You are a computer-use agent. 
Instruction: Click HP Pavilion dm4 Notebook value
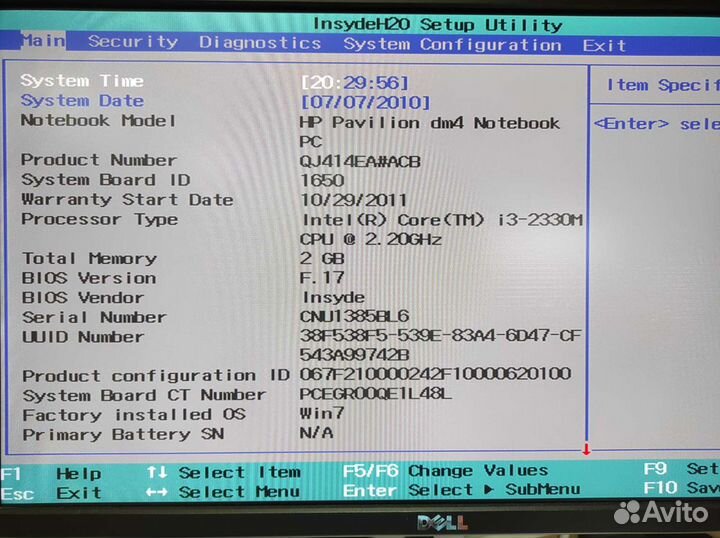click(429, 123)
